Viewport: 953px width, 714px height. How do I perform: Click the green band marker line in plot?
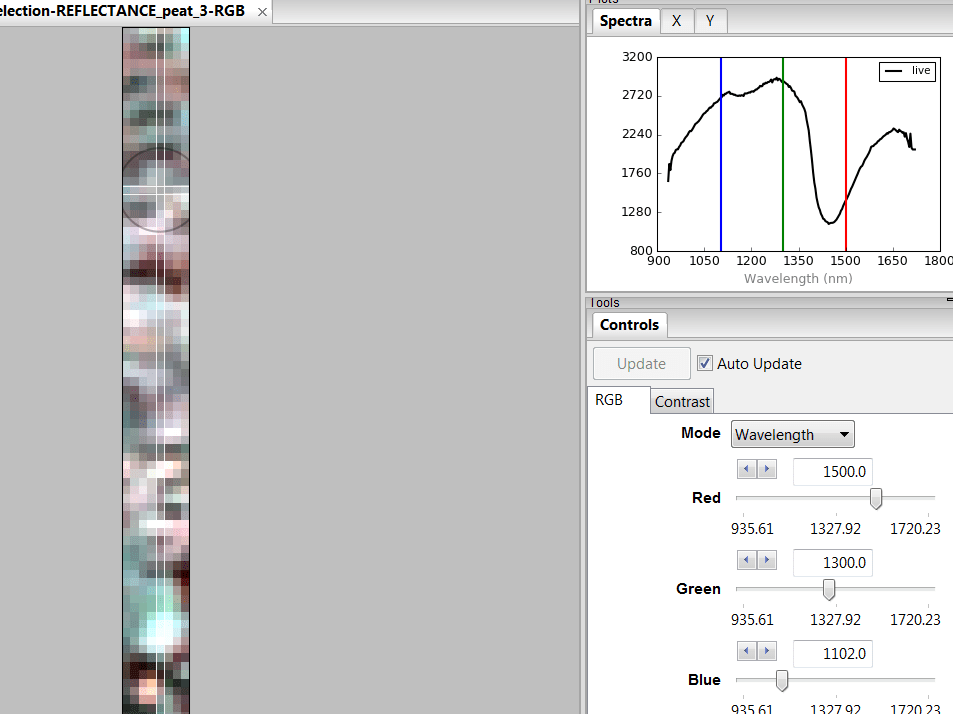[x=783, y=154]
